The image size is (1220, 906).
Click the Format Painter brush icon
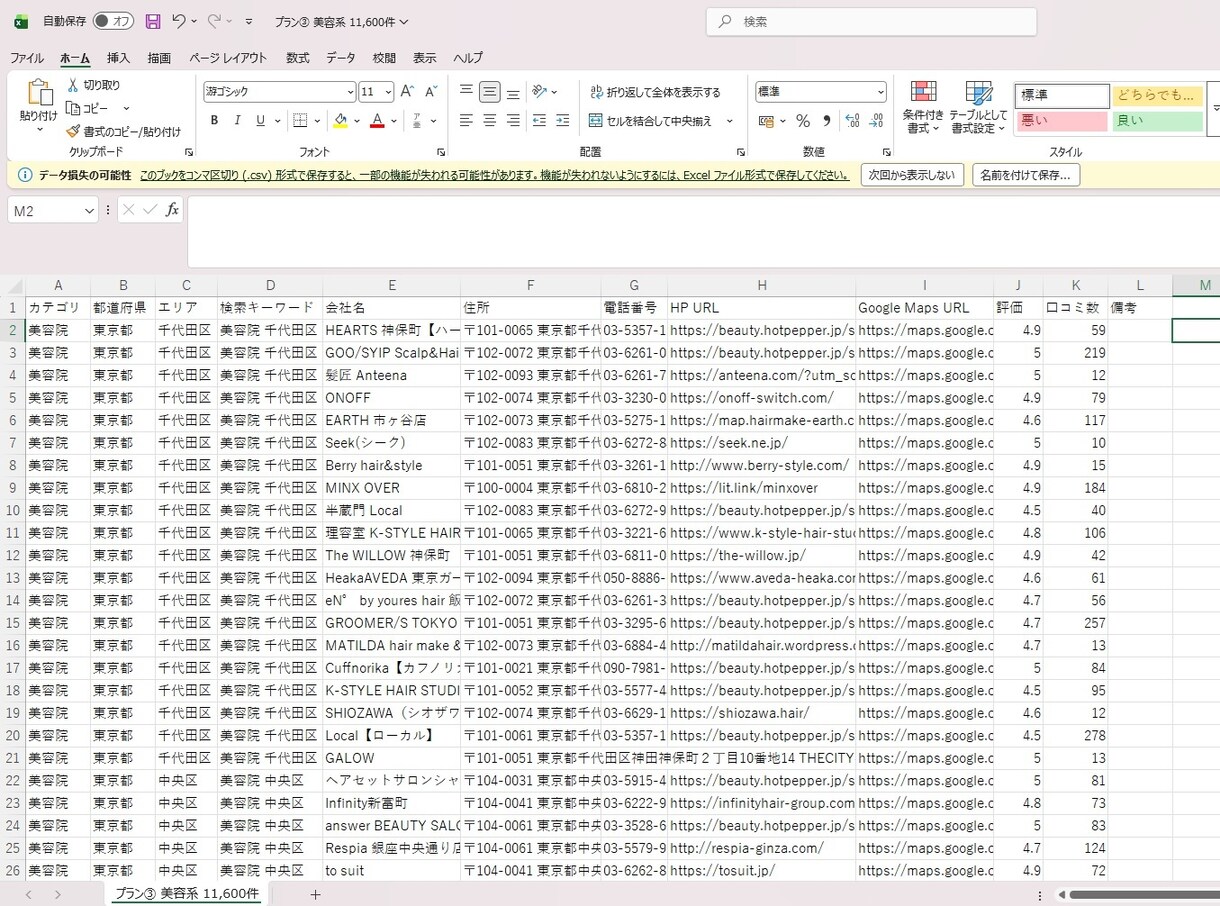pos(73,131)
